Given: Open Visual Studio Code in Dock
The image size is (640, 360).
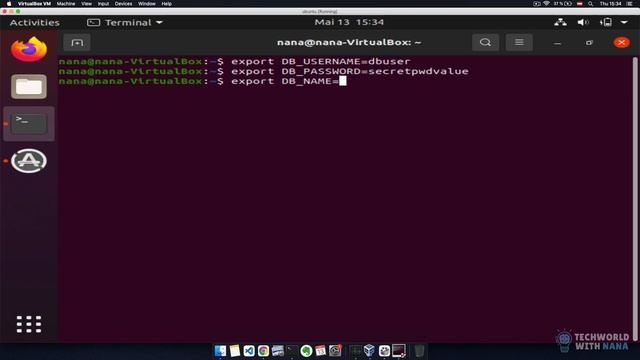Looking at the screenshot, I should point(249,351).
